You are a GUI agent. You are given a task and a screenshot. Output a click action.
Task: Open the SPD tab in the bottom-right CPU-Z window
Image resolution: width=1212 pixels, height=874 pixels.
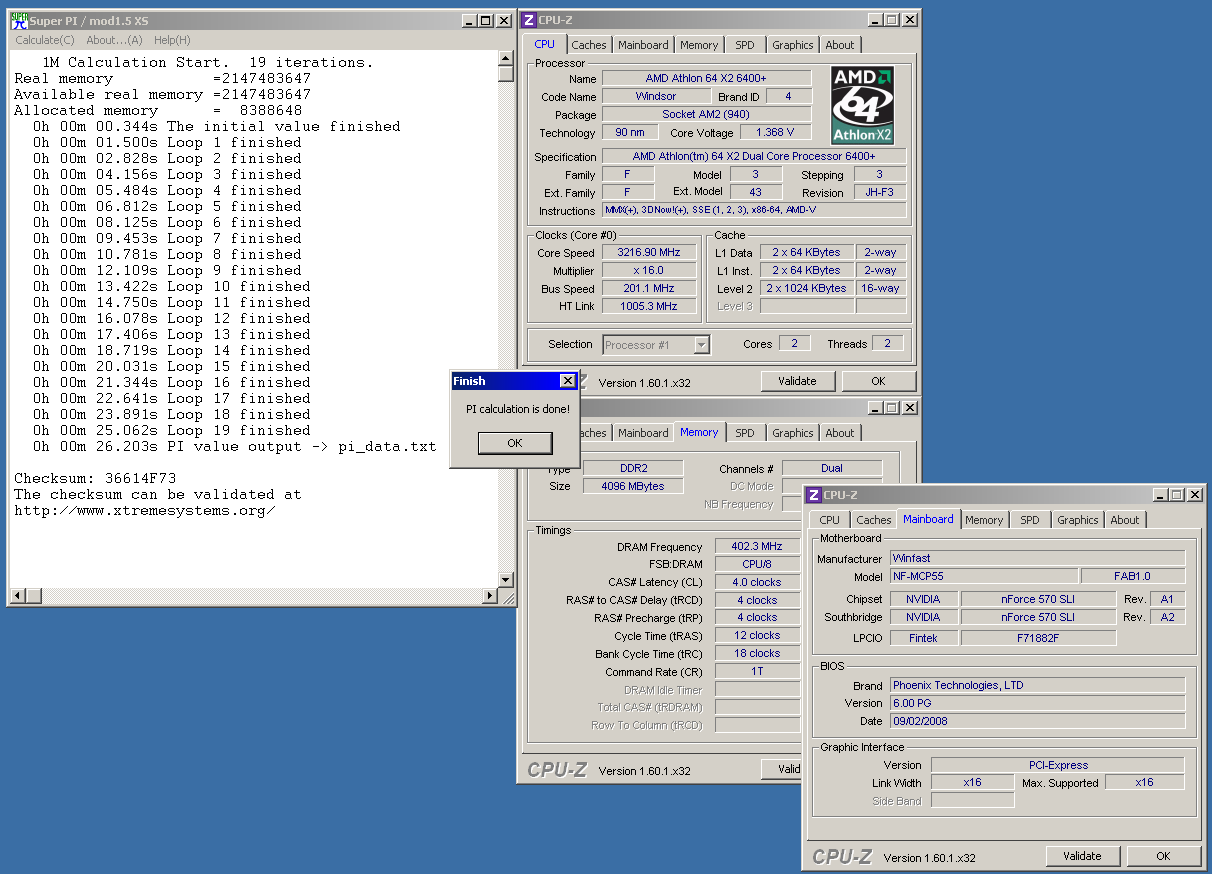click(x=1030, y=520)
